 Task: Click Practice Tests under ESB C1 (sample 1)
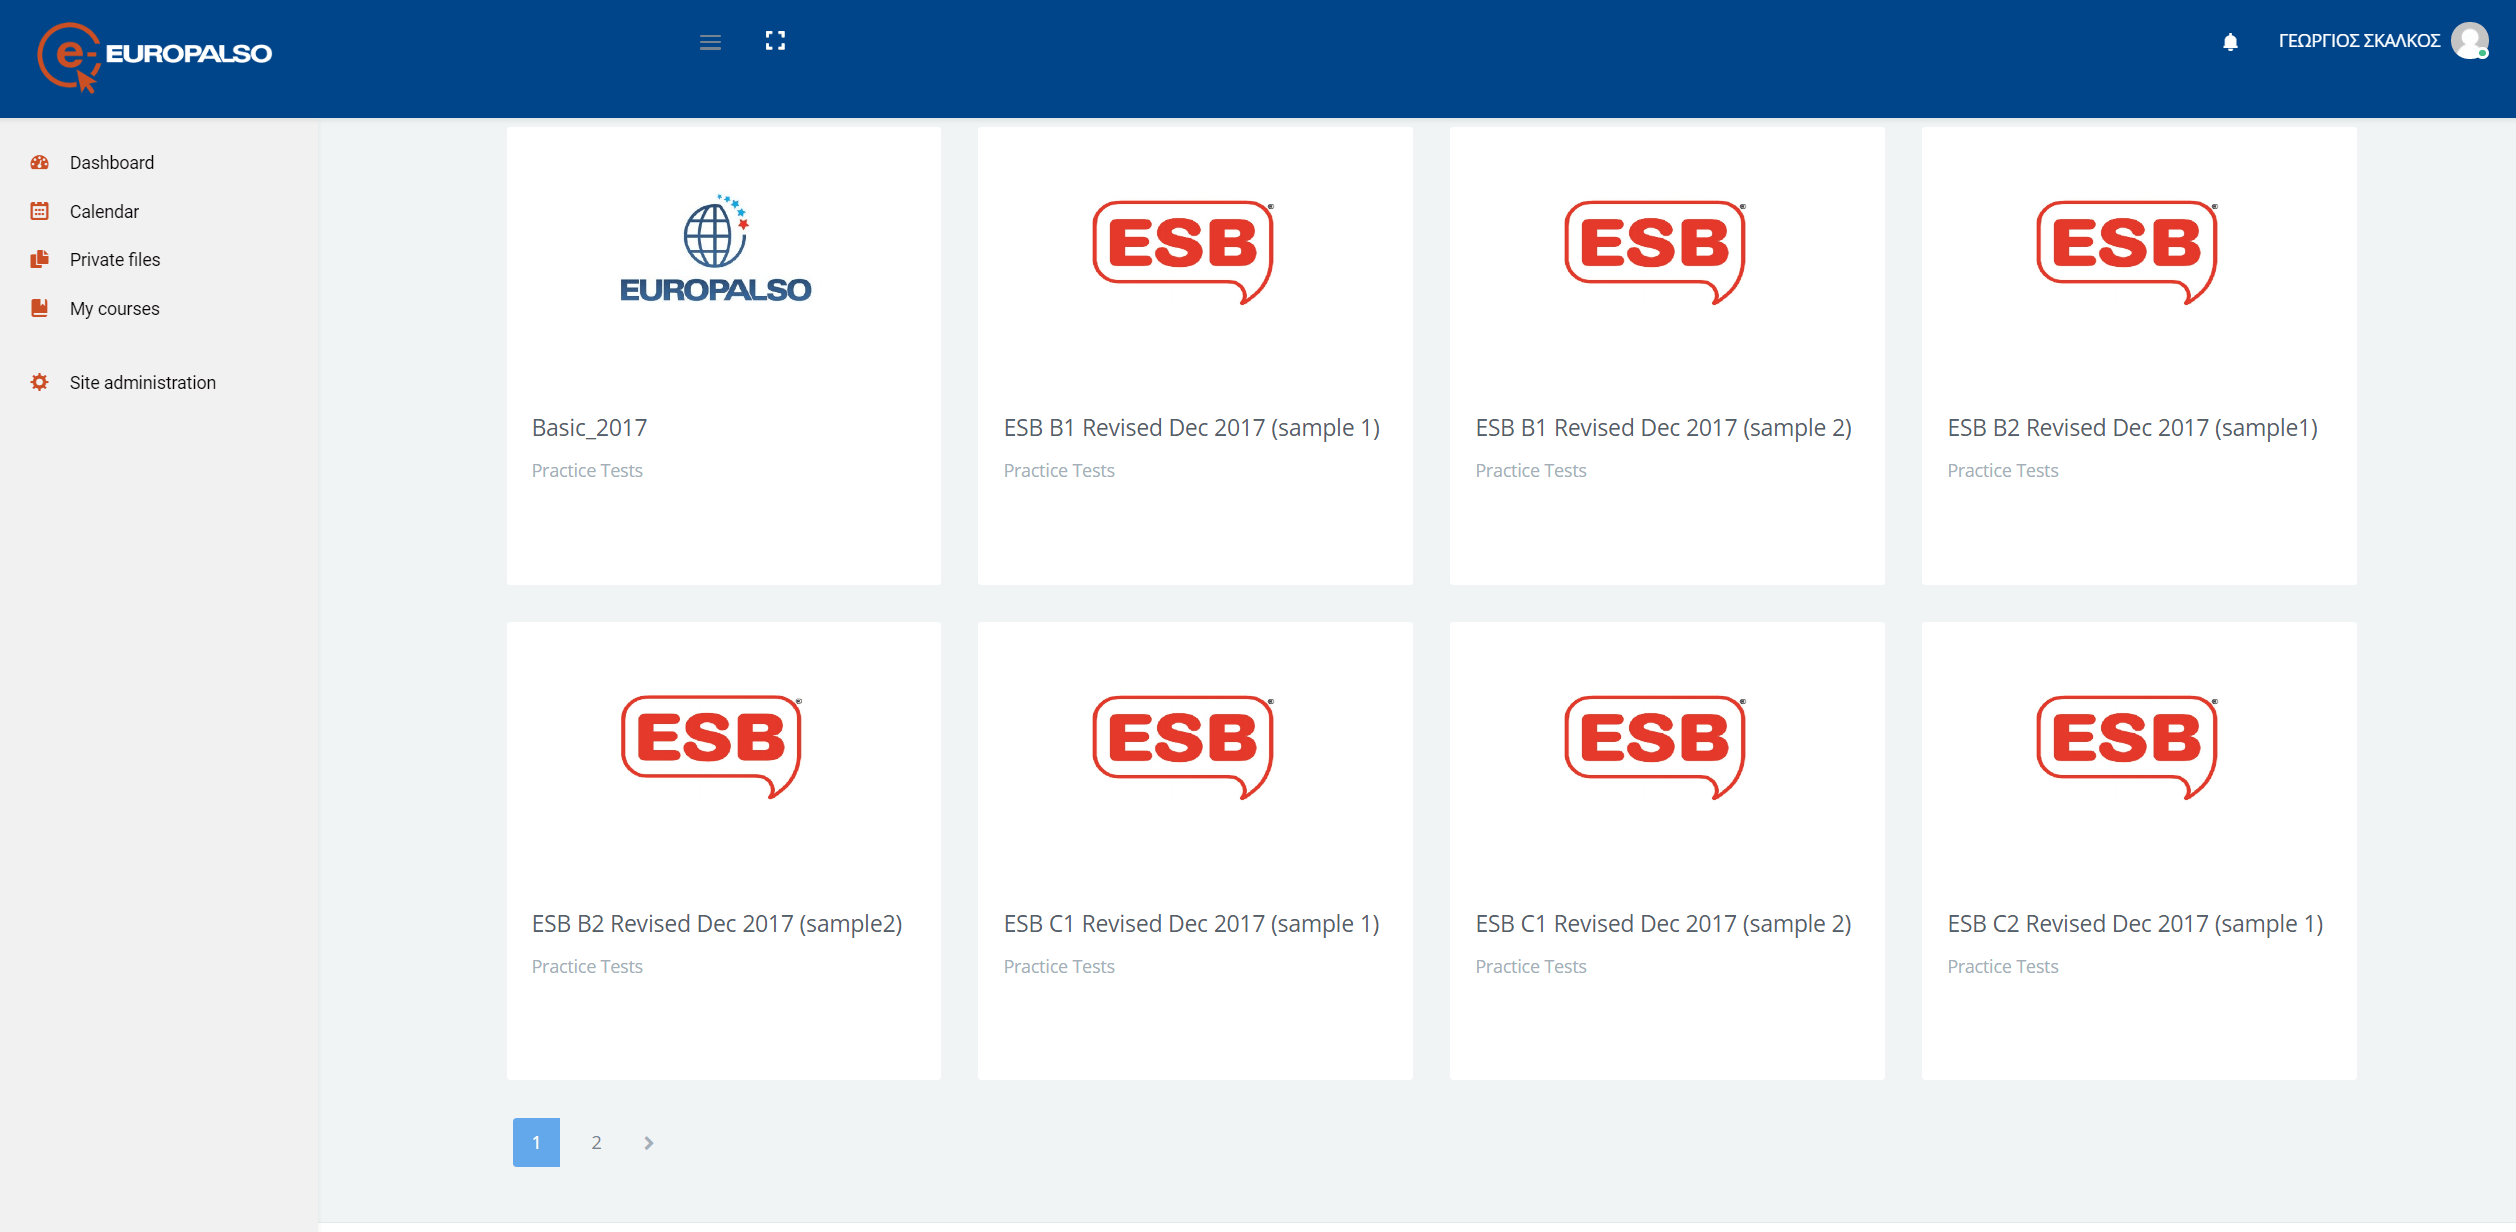click(x=1059, y=967)
